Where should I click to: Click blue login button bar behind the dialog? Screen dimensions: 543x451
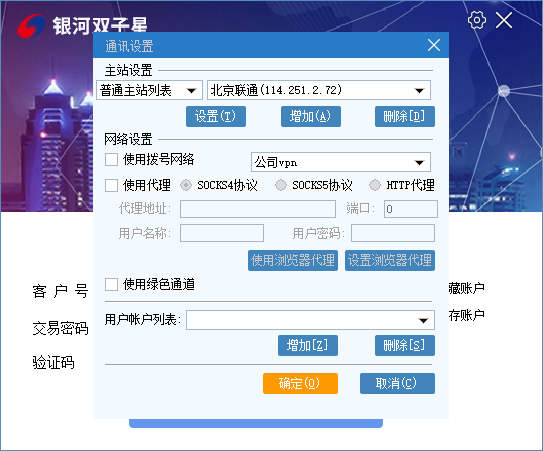pyautogui.click(x=256, y=423)
